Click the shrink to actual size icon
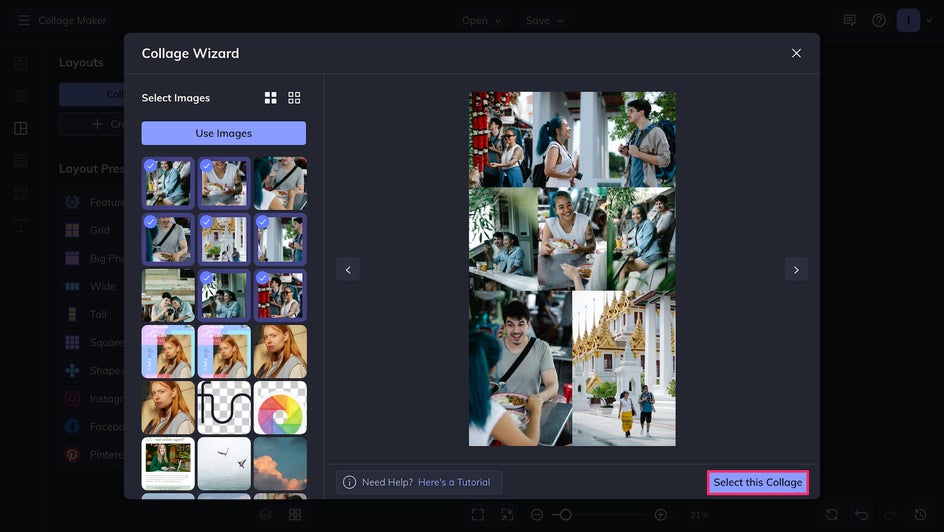The width and height of the screenshot is (944, 532). click(508, 515)
